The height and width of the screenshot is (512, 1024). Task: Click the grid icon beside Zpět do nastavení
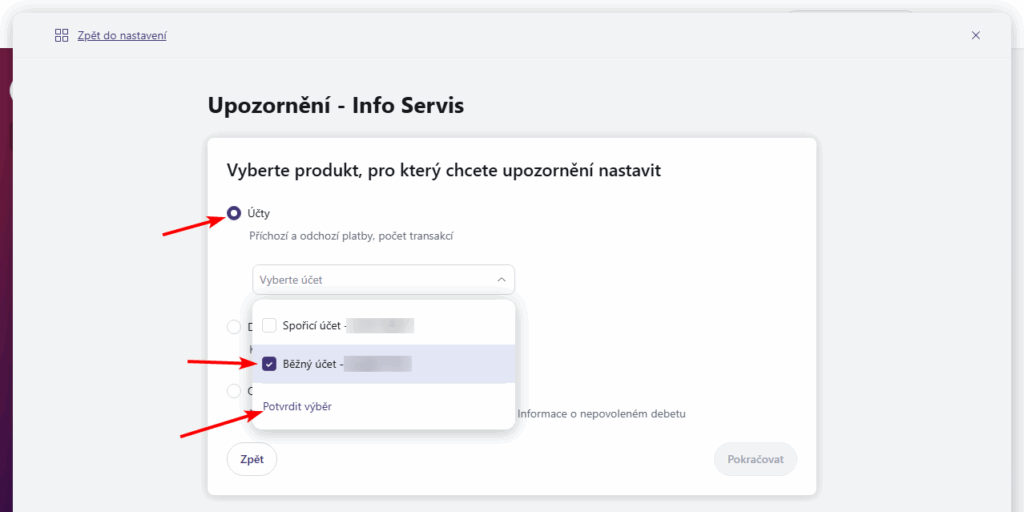(61, 35)
